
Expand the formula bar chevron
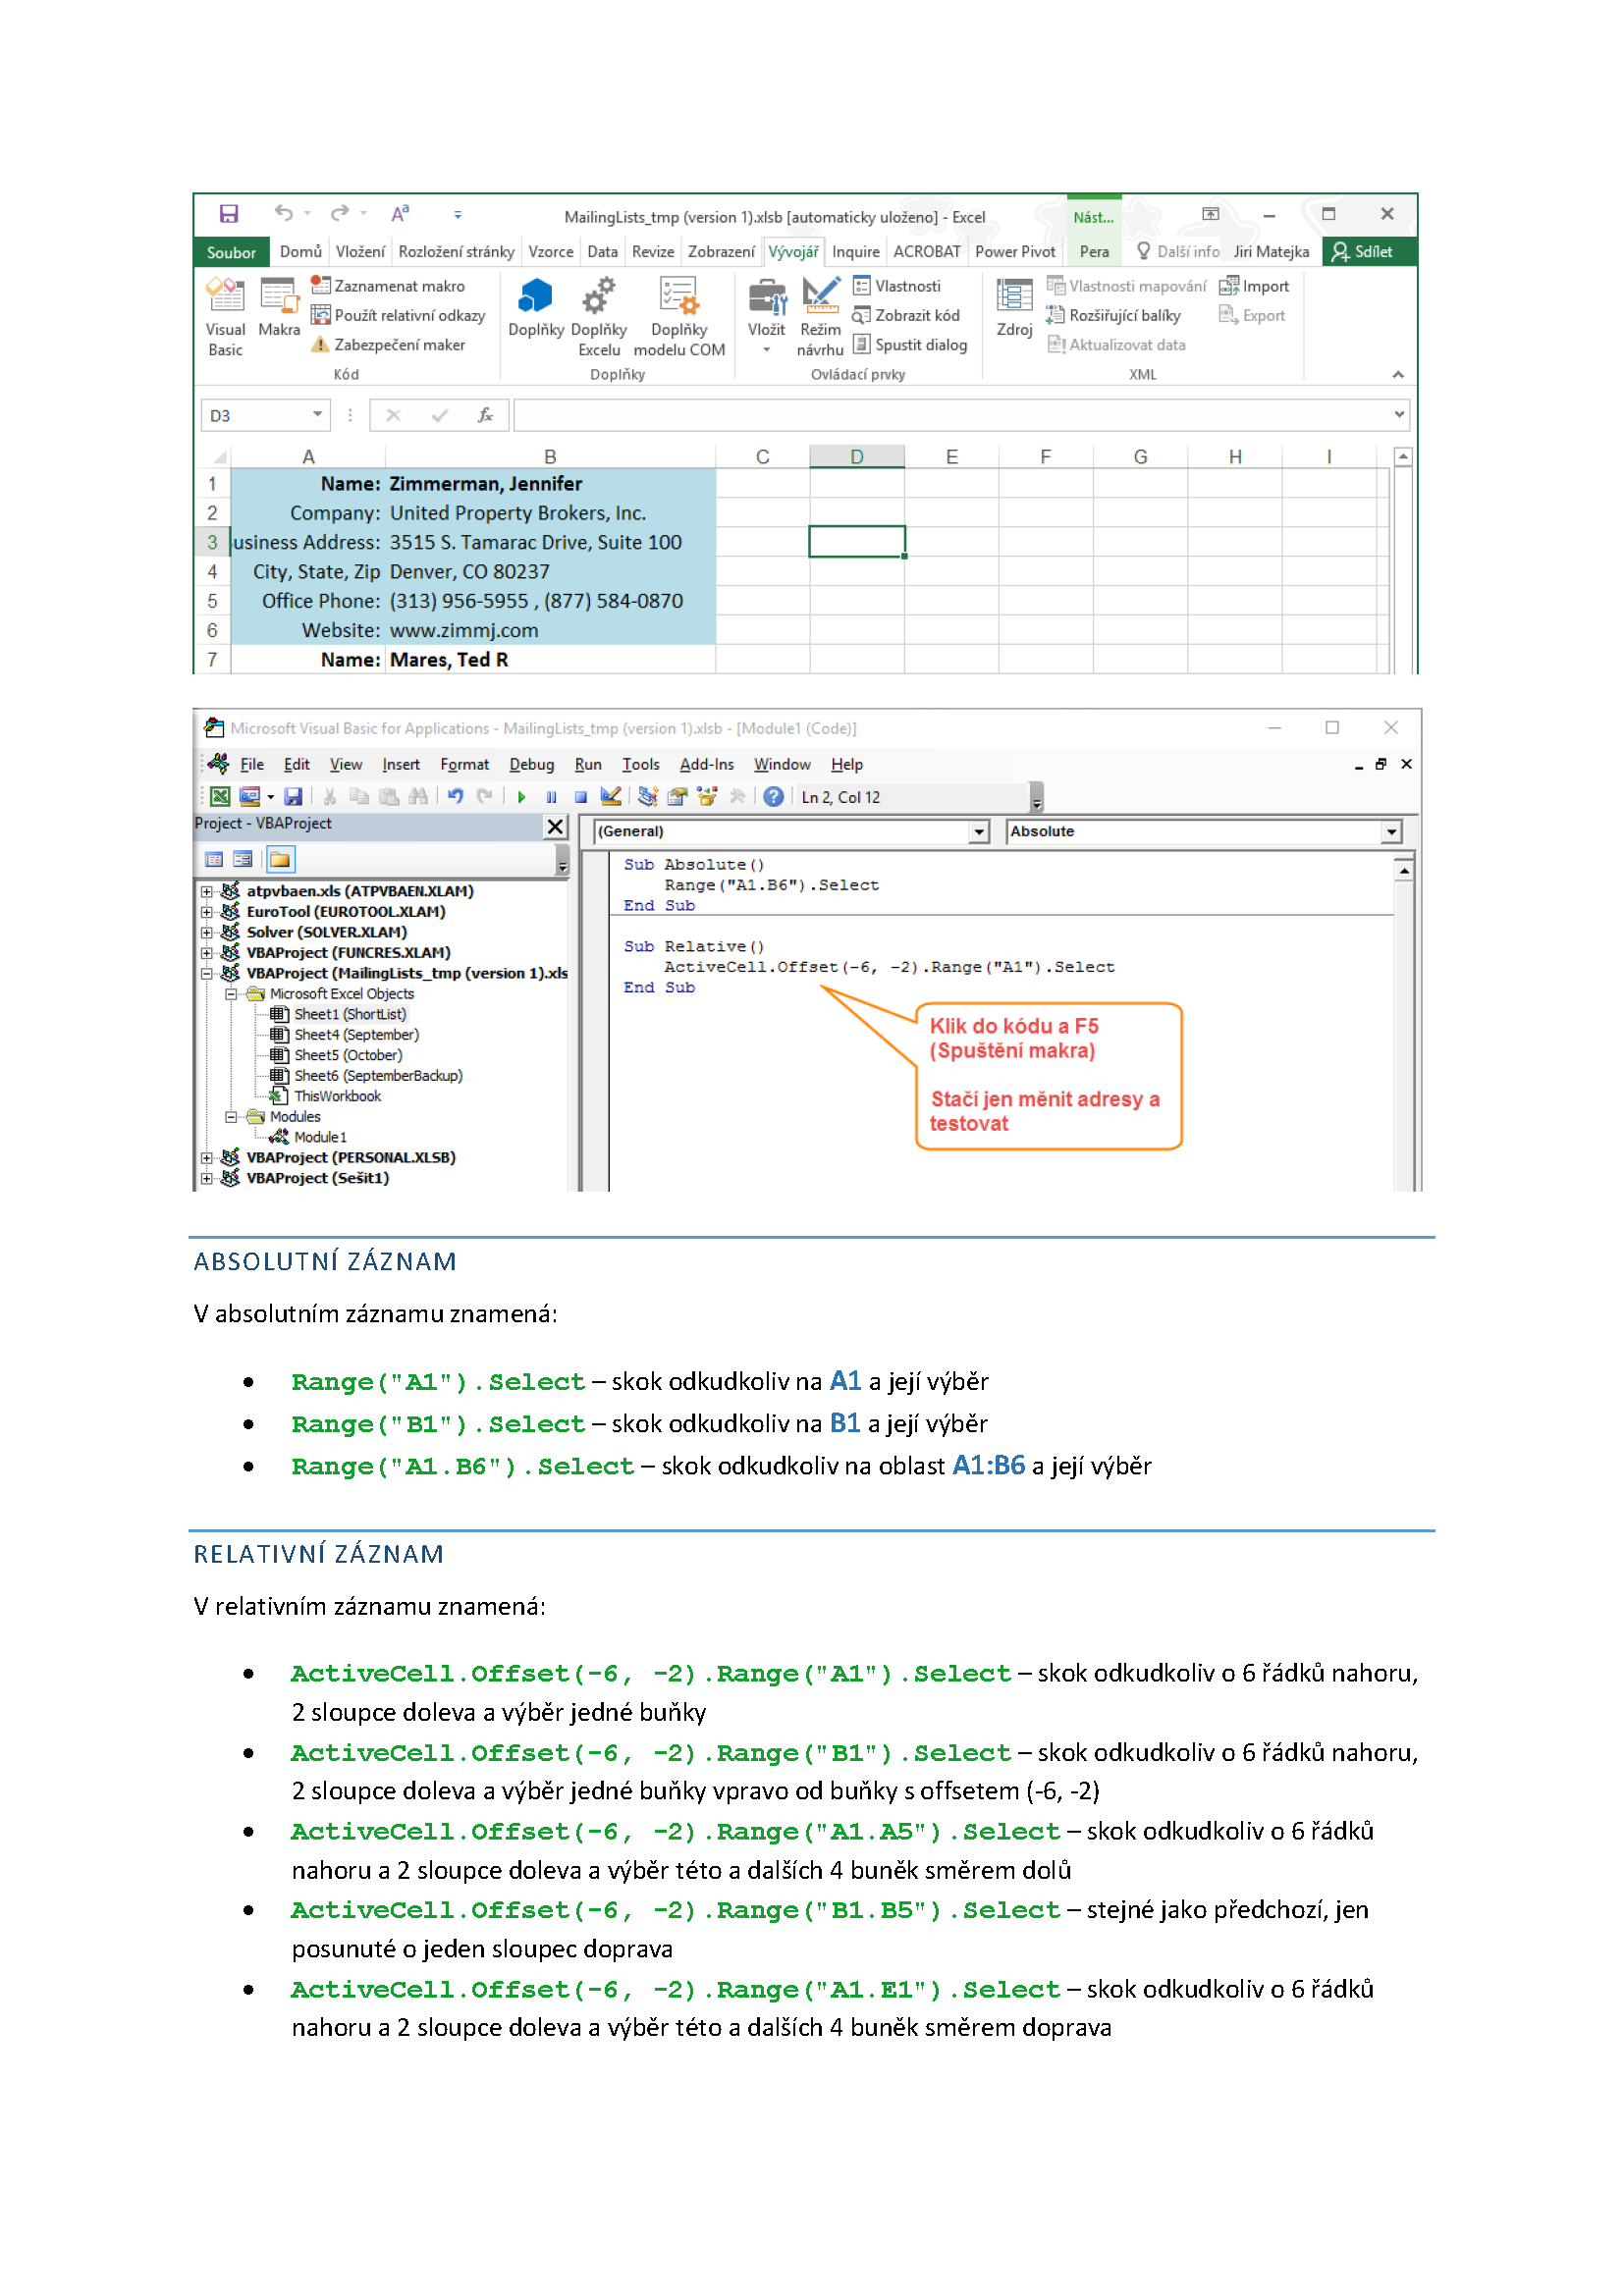click(1399, 414)
